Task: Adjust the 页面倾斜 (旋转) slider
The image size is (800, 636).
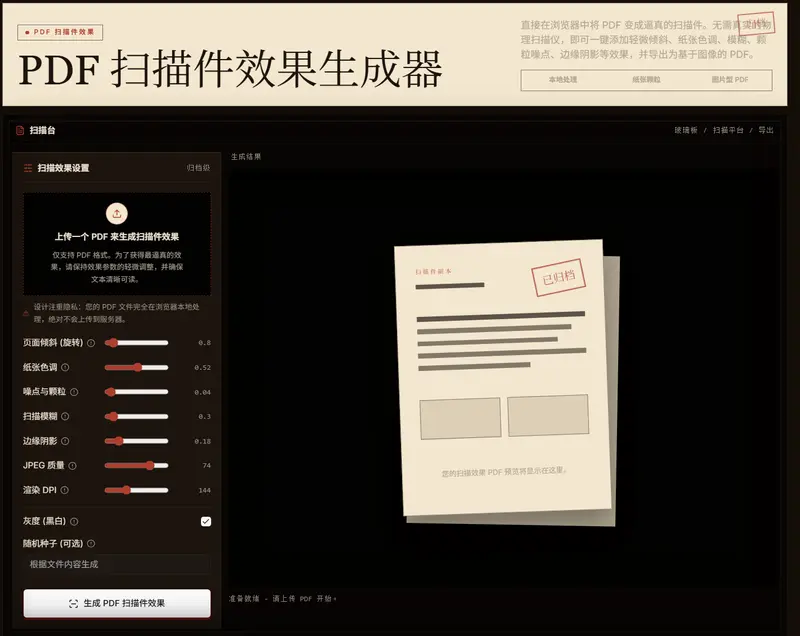Action: click(x=136, y=343)
